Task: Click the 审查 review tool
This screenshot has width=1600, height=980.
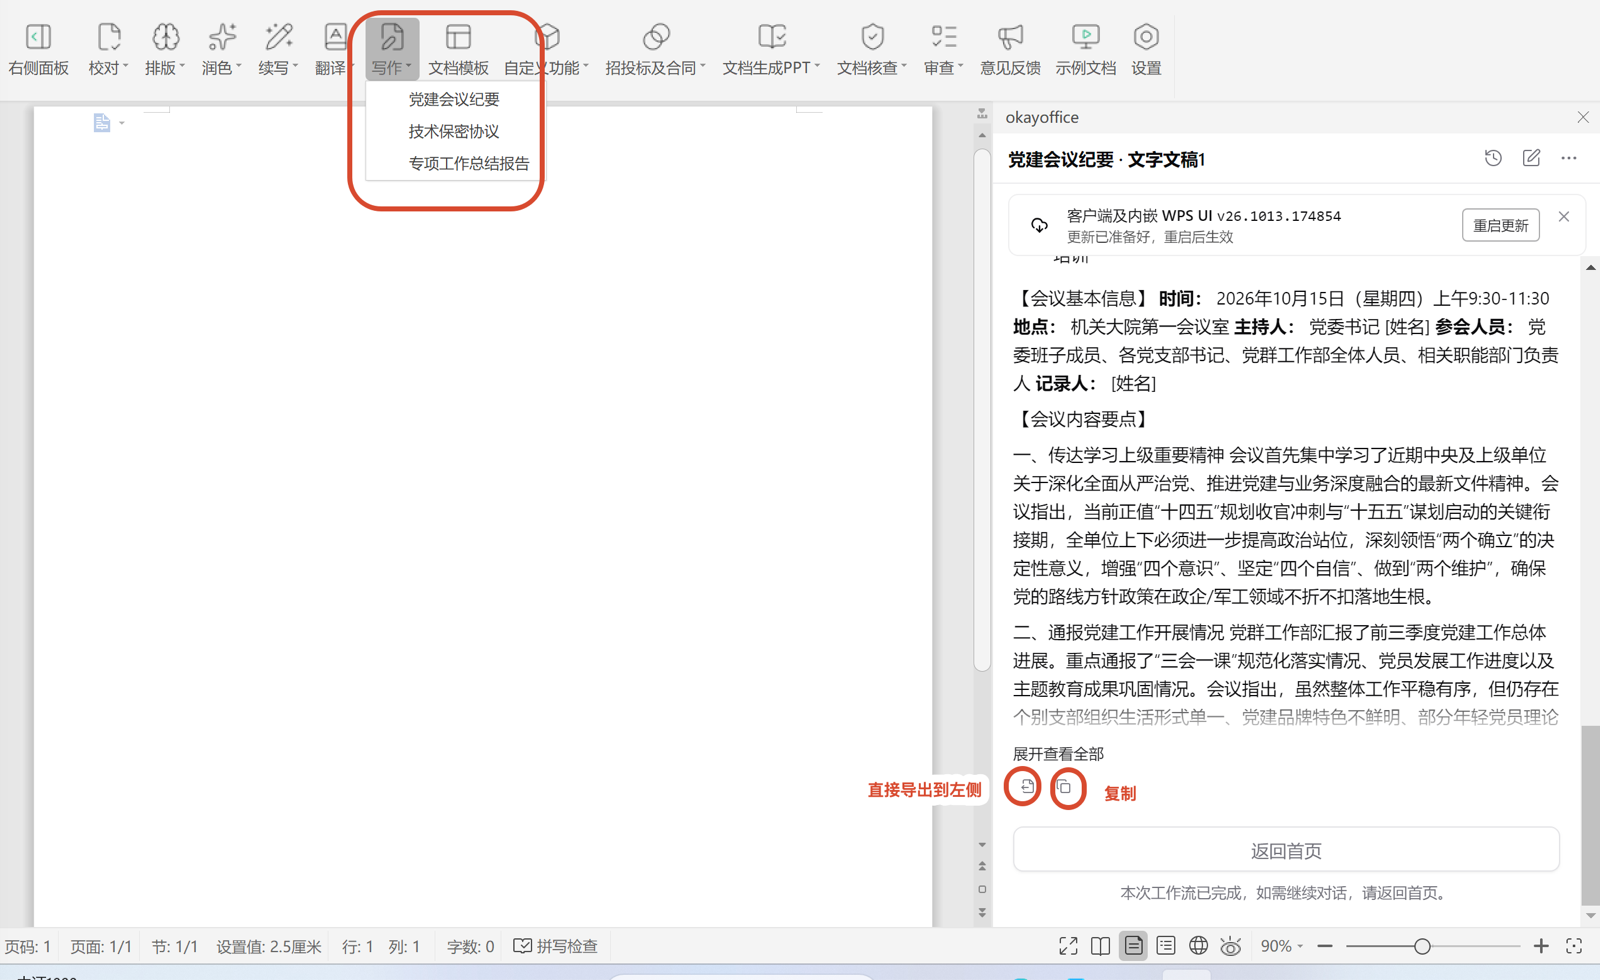Action: tap(943, 49)
